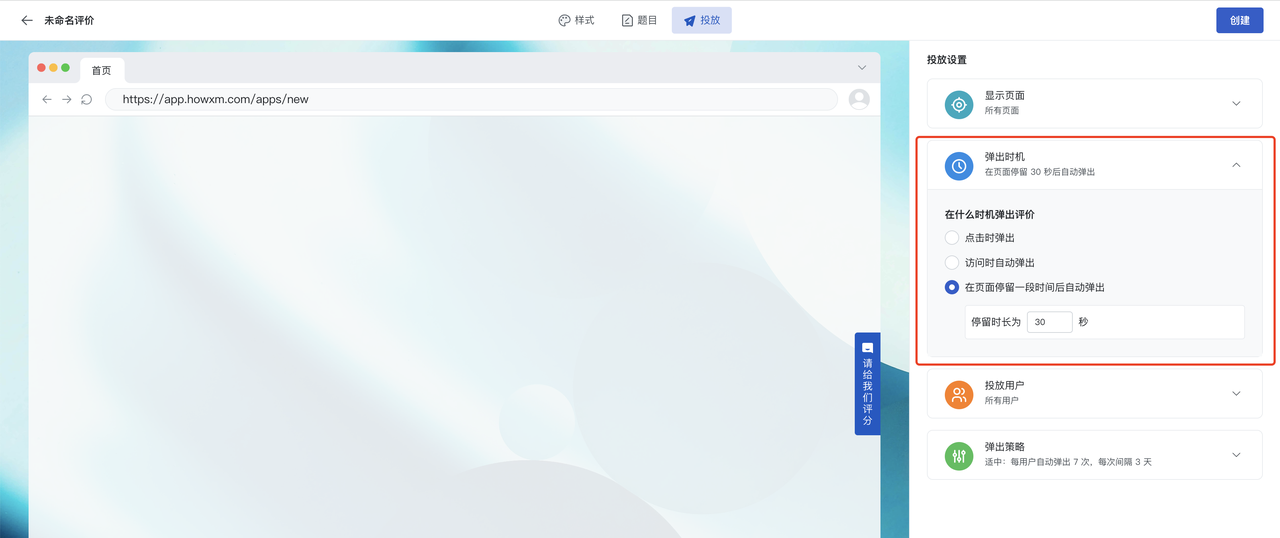Click the 停留时长 seconds input field
The height and width of the screenshot is (538, 1280).
click(x=1049, y=322)
